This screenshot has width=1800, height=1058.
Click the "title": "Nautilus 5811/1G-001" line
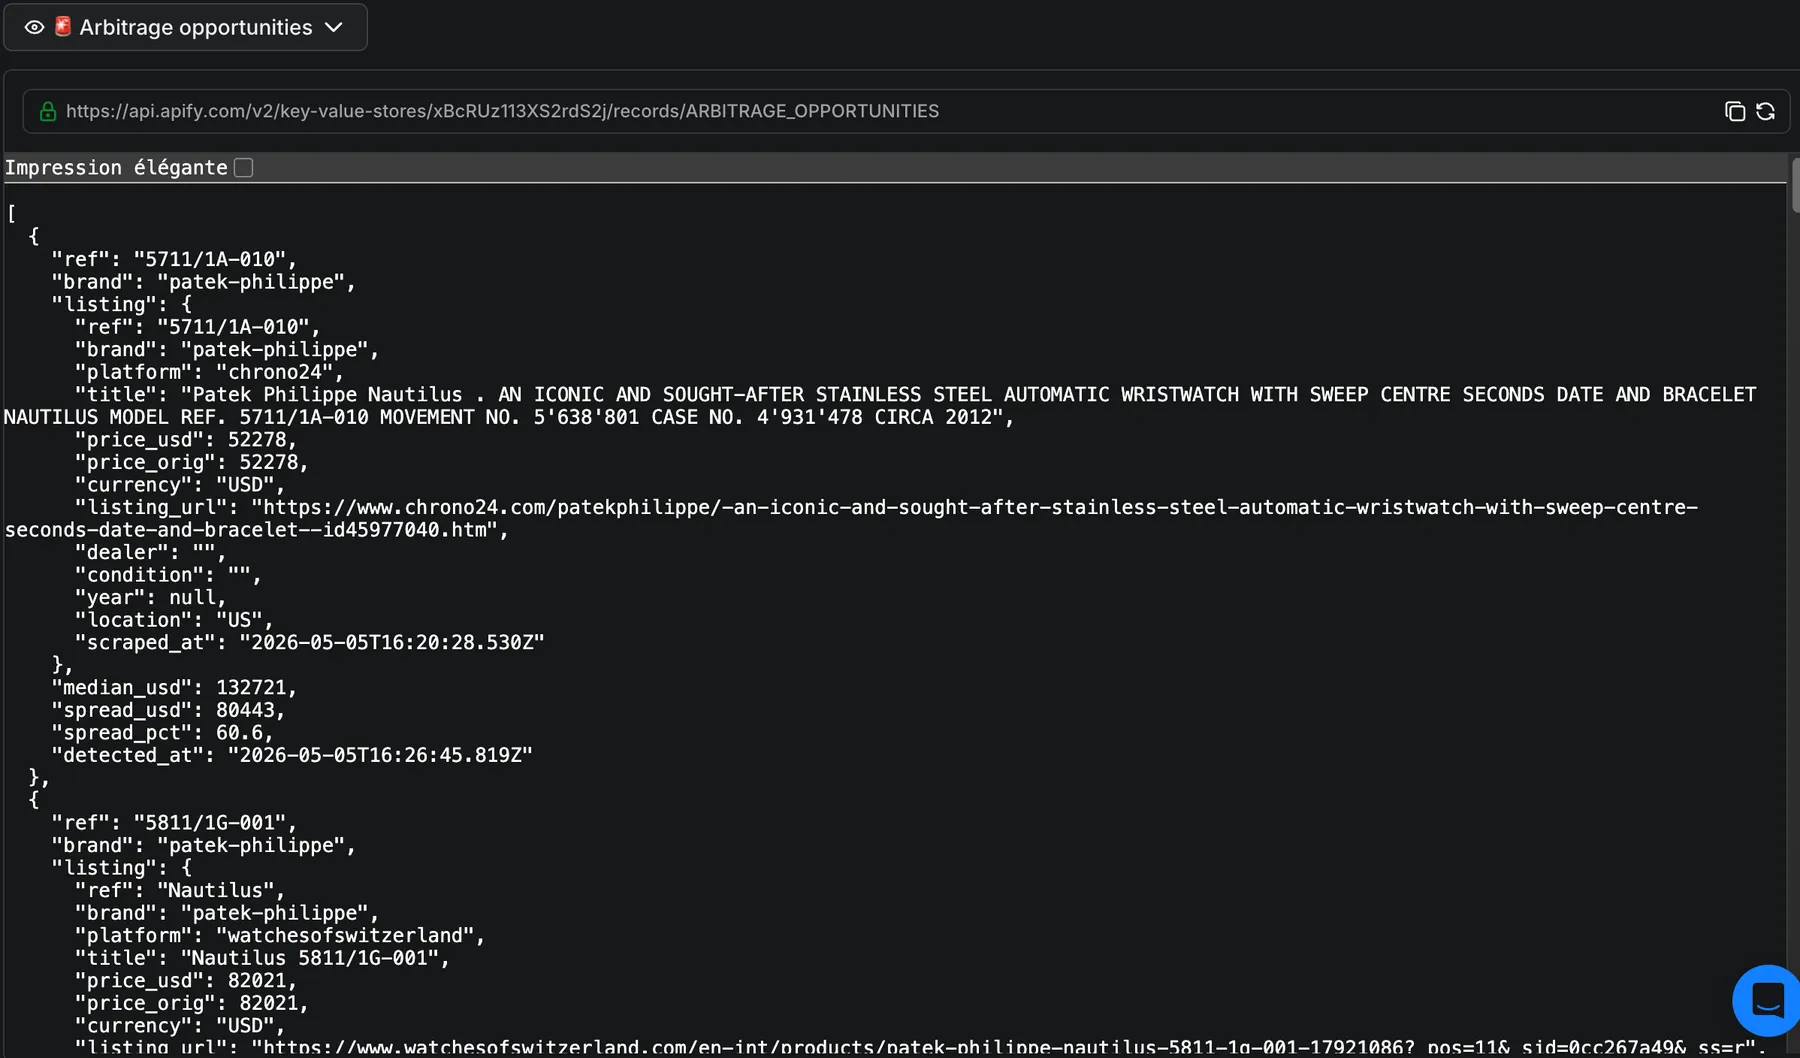(x=262, y=958)
